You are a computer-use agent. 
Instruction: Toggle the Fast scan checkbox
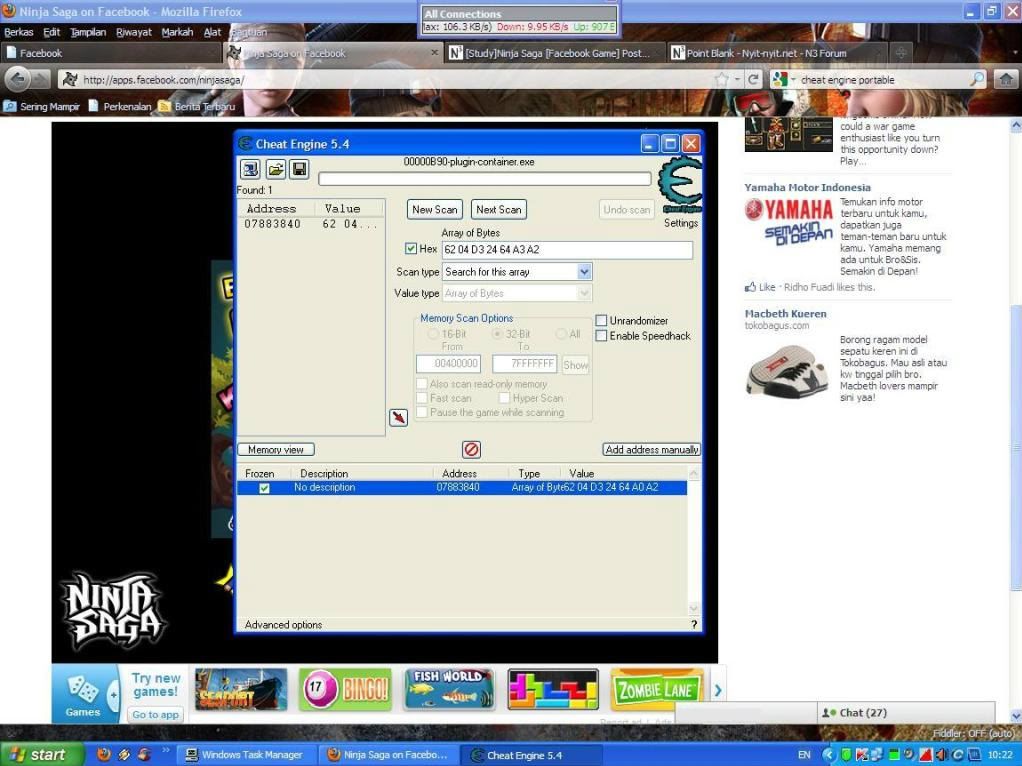pyautogui.click(x=422, y=398)
